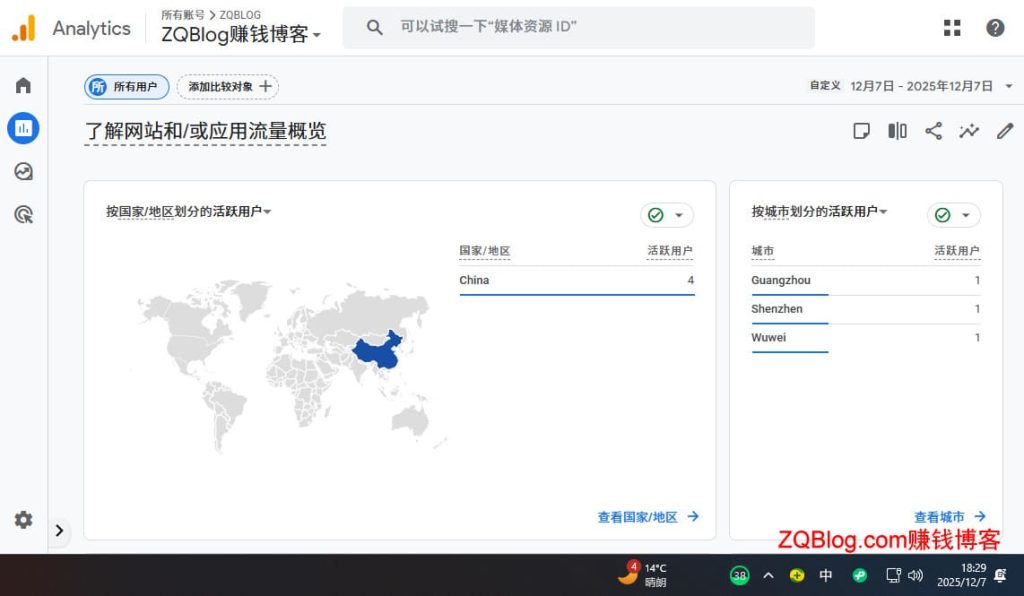This screenshot has height=596, width=1024.
Task: Expand the sidebar with the chevron arrow
Action: 59,531
